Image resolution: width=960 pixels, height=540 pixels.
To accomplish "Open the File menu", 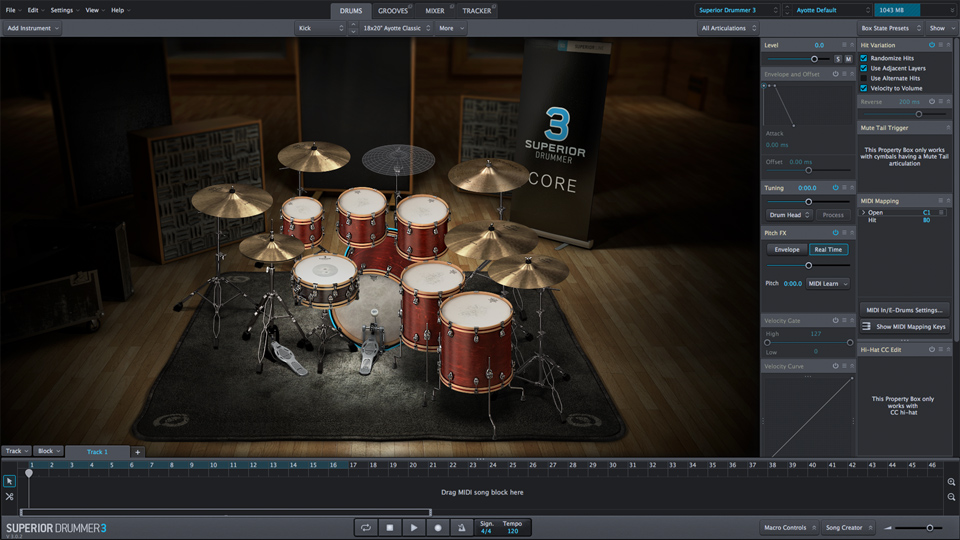I will (x=13, y=10).
